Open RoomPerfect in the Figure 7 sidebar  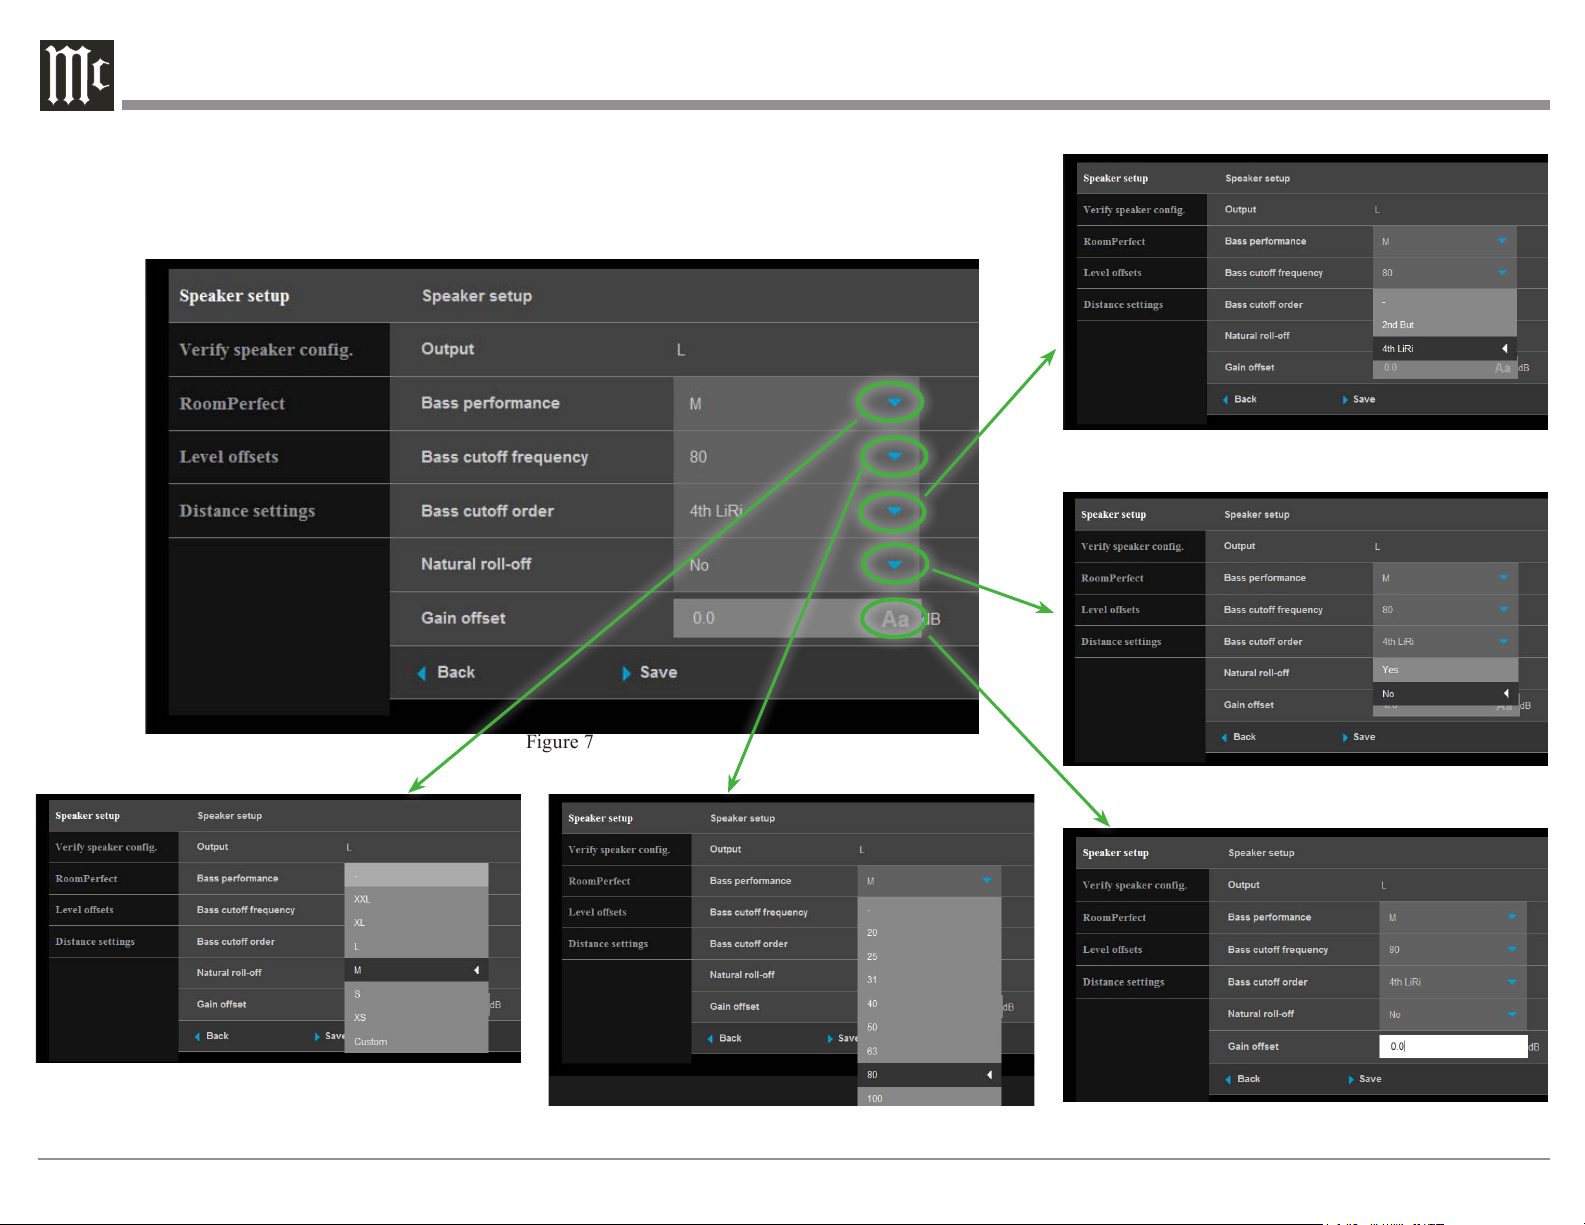tap(232, 404)
